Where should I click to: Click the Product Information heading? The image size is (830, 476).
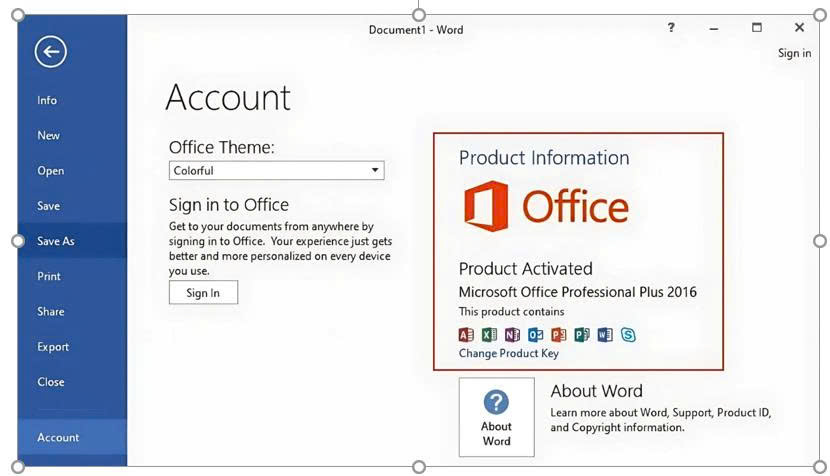544,158
